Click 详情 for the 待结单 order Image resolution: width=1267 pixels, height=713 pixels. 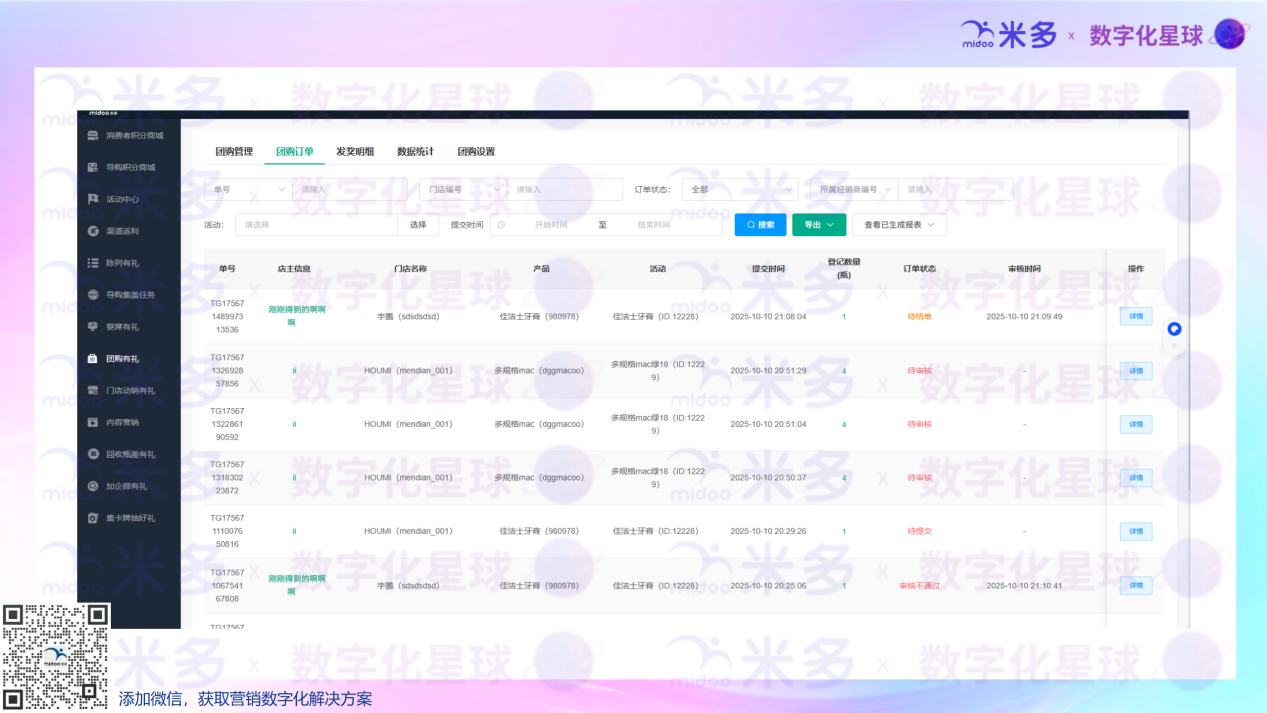pyautogui.click(x=1135, y=317)
